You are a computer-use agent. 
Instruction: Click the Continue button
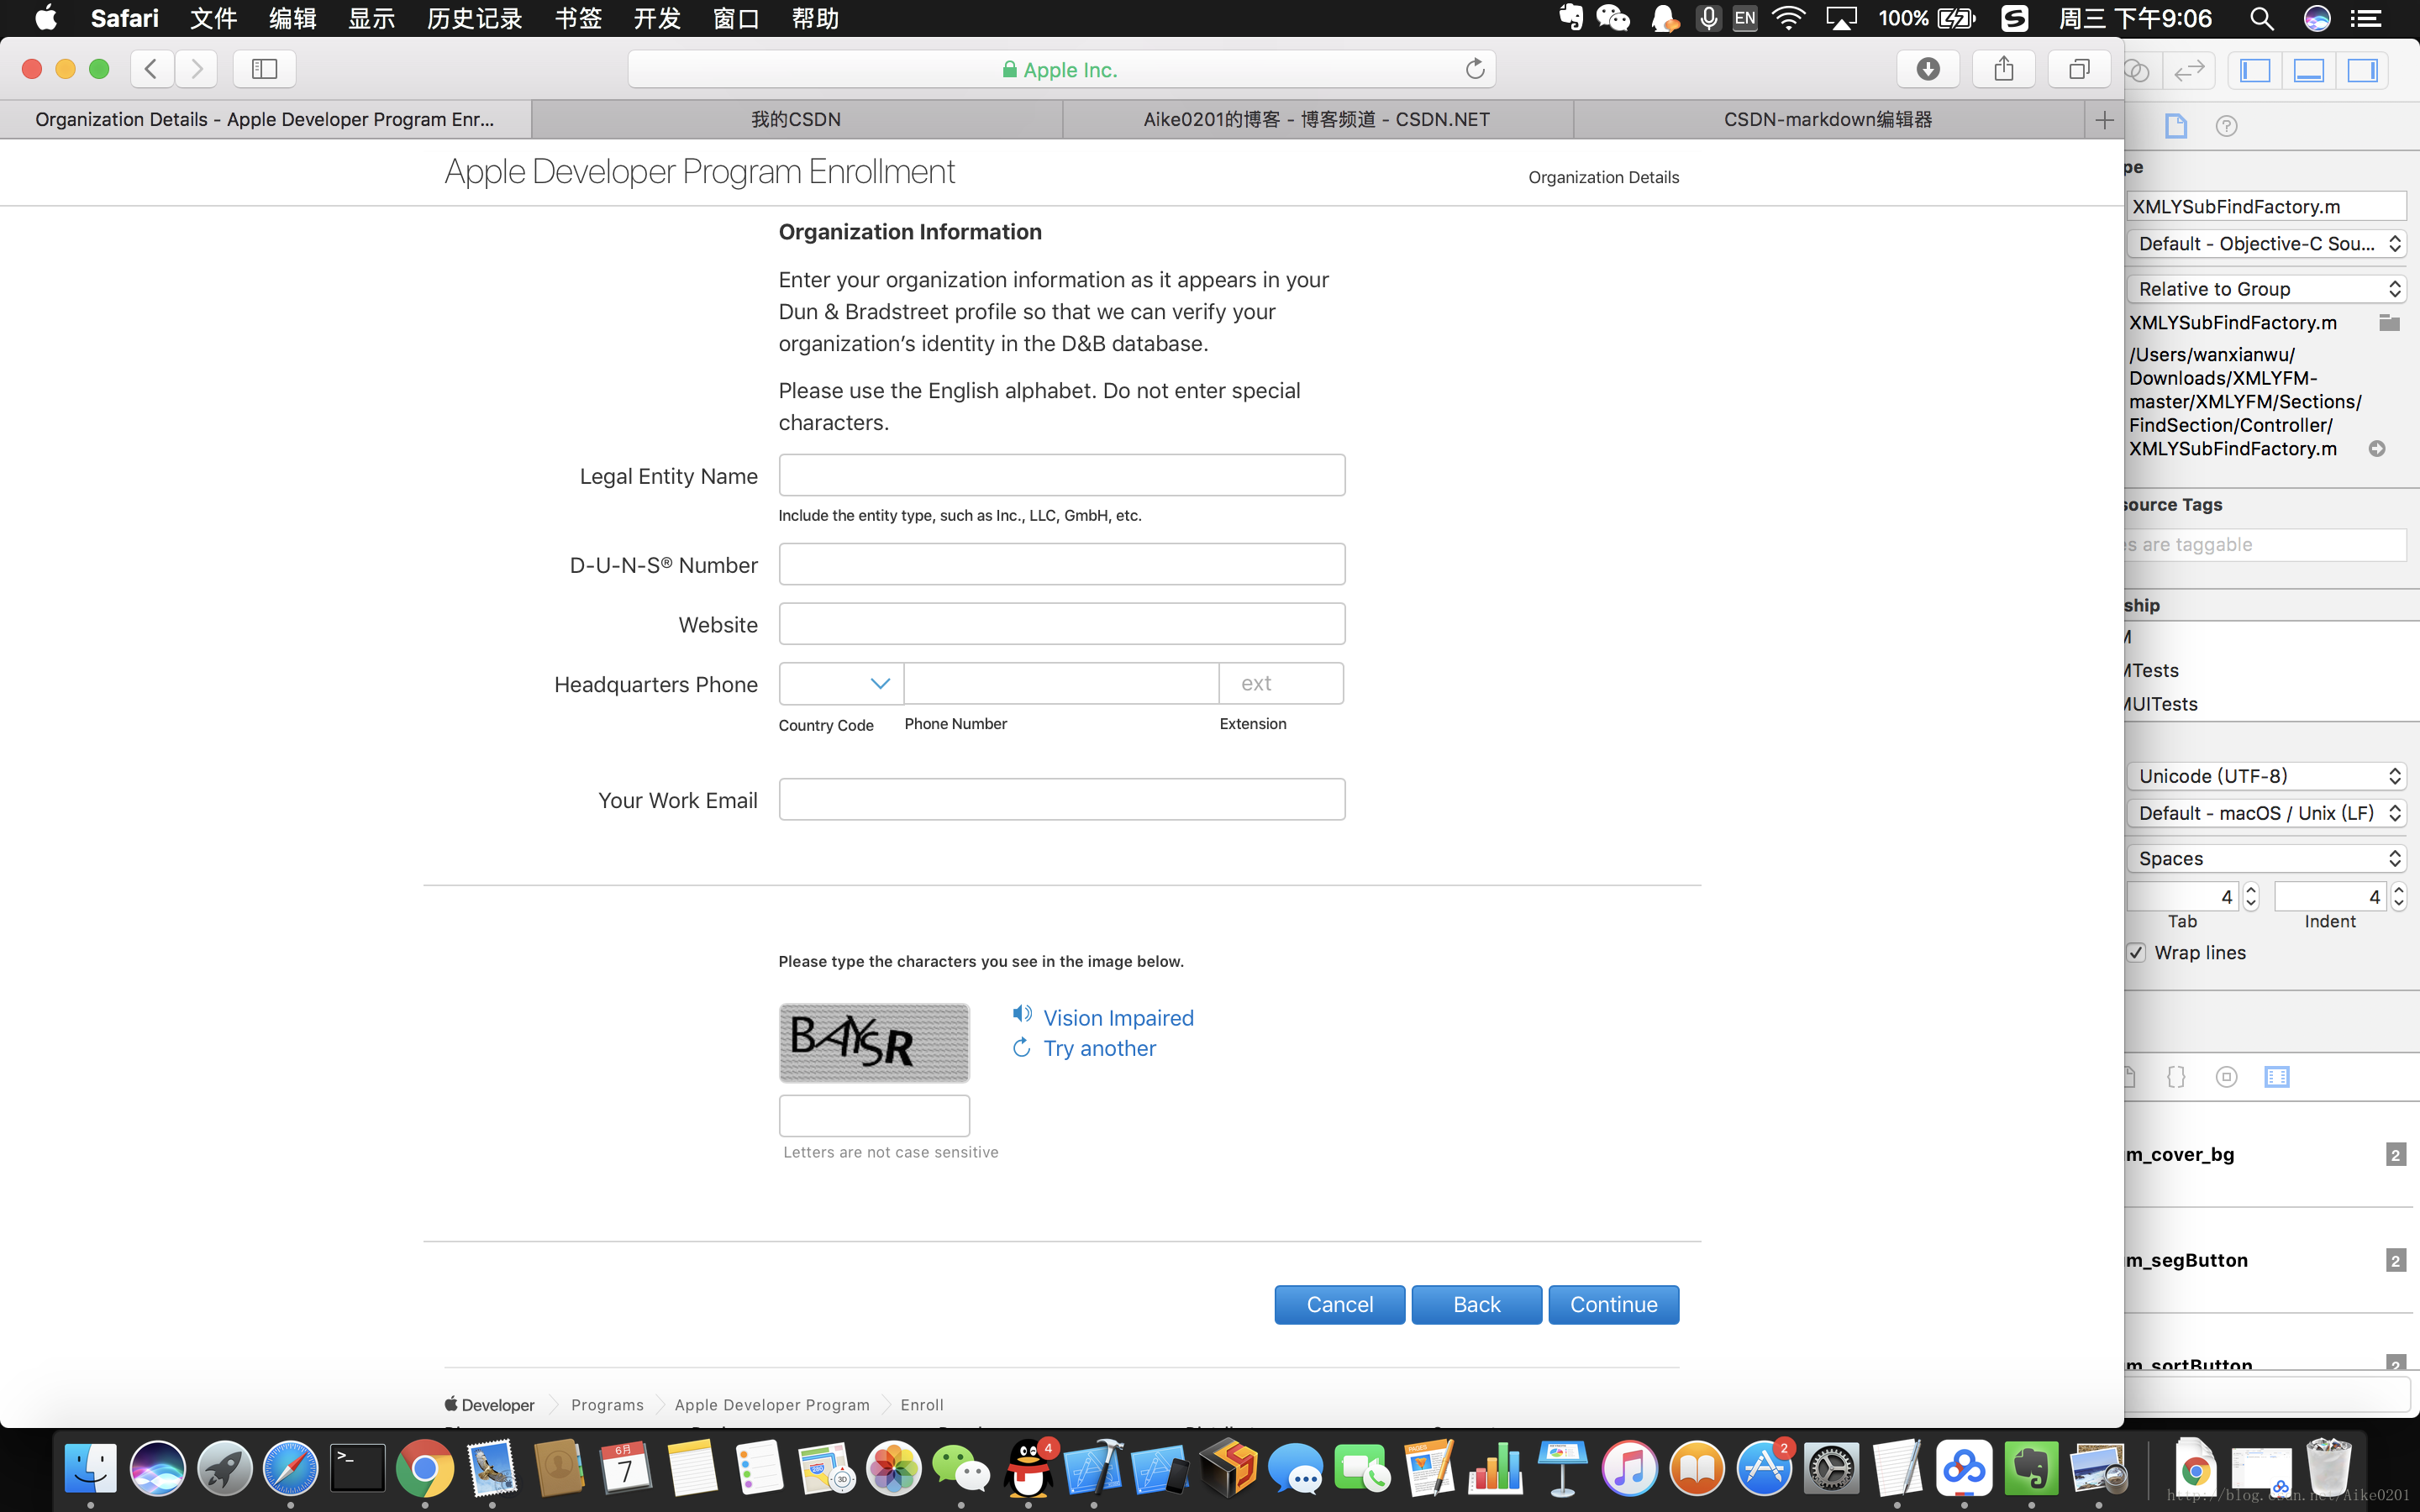pyautogui.click(x=1613, y=1304)
